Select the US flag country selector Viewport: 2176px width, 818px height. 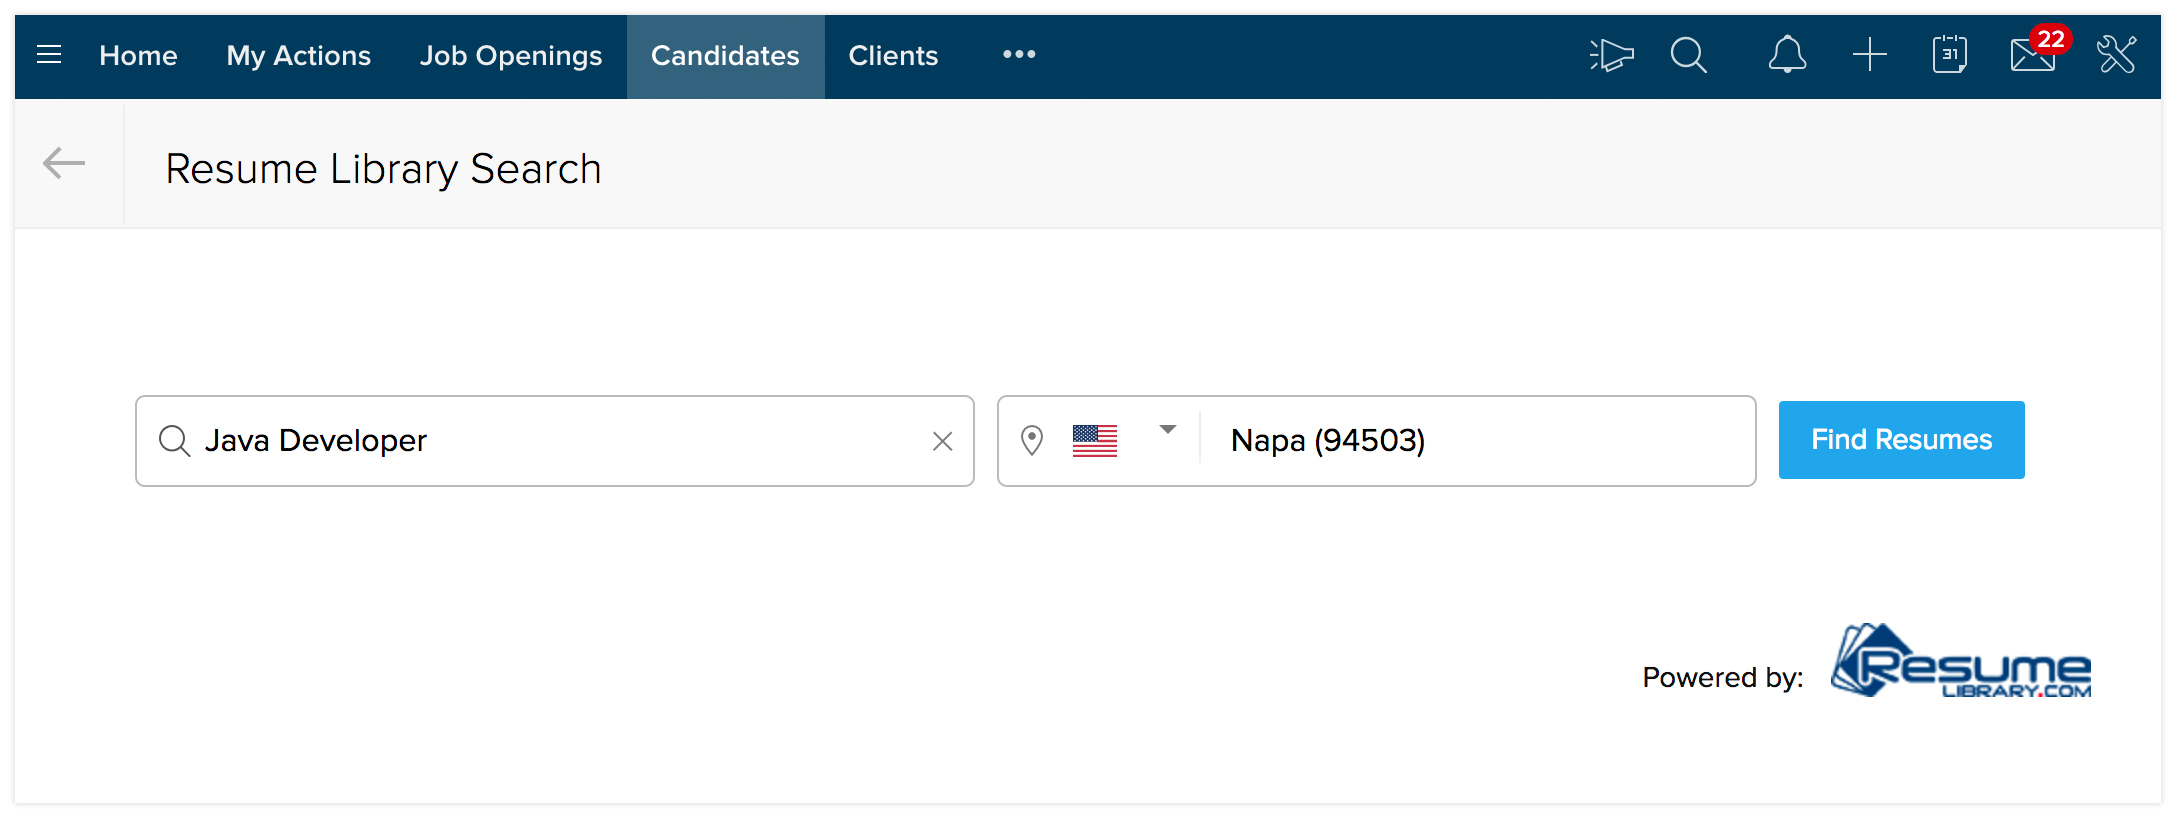pos(1095,441)
